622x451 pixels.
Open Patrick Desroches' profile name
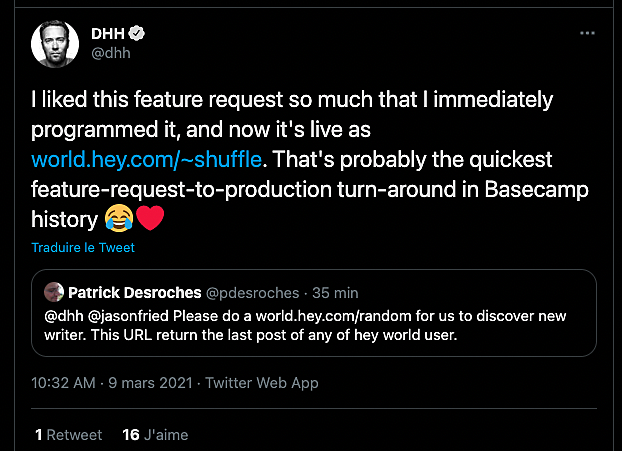135,293
